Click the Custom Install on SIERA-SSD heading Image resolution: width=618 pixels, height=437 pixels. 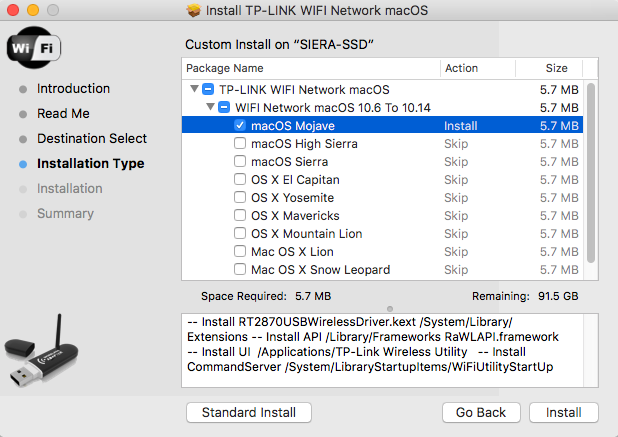point(279,45)
